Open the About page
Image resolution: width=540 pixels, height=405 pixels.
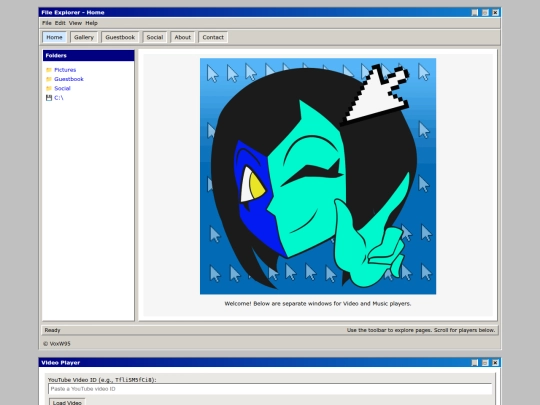pyautogui.click(x=183, y=37)
